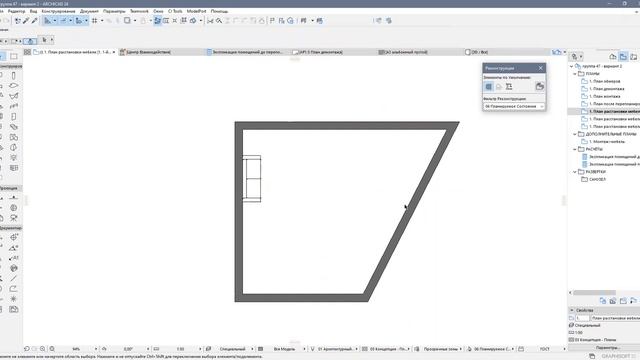The image size is (640, 360).
Task: Collapse the РАСЧЕТЫ folder
Action: pyautogui.click(x=575, y=149)
